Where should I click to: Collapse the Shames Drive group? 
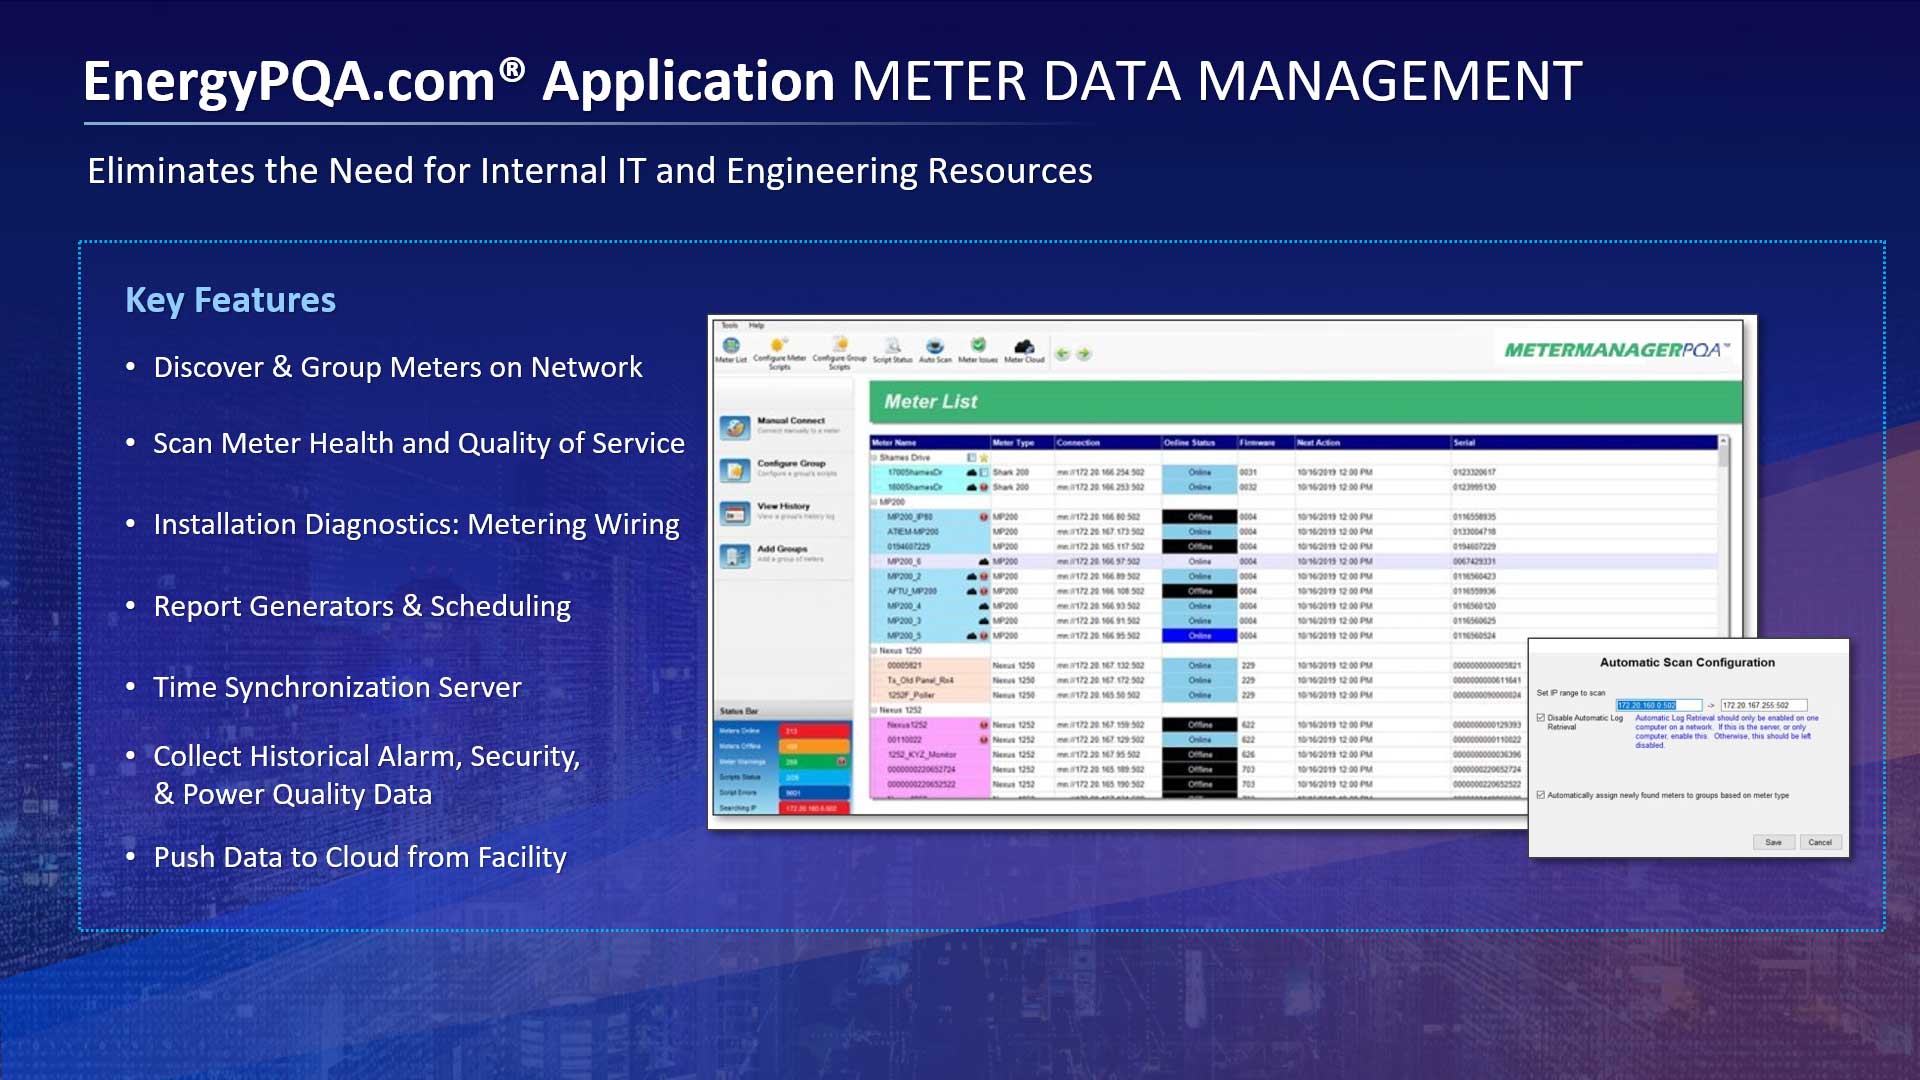coord(874,458)
